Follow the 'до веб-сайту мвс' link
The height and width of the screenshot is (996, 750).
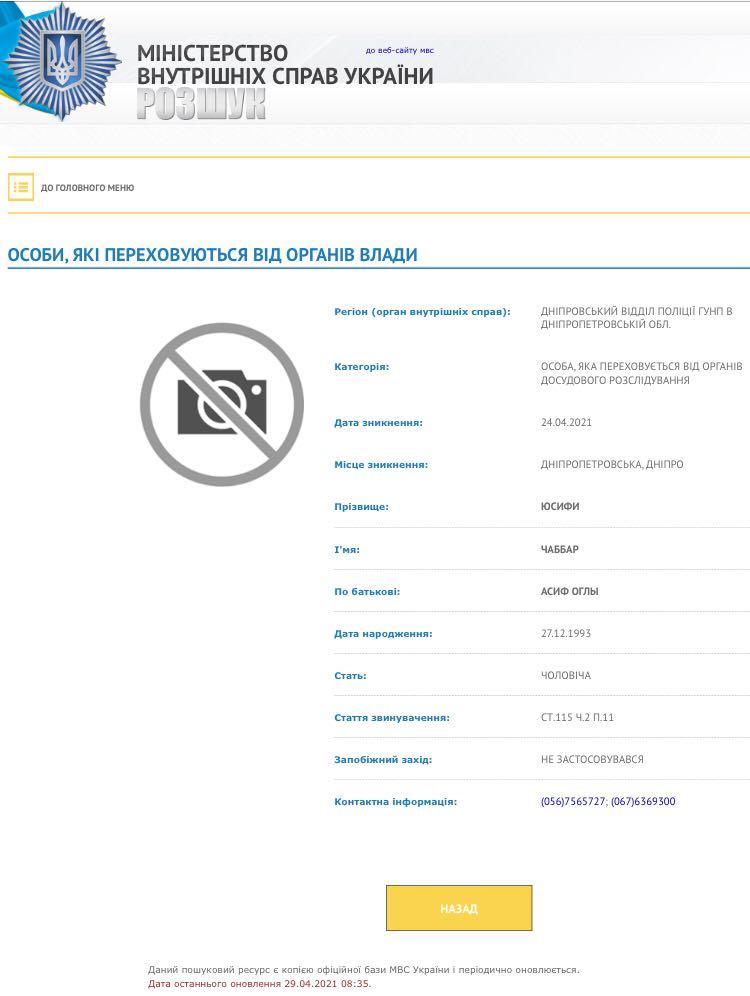[x=399, y=50]
